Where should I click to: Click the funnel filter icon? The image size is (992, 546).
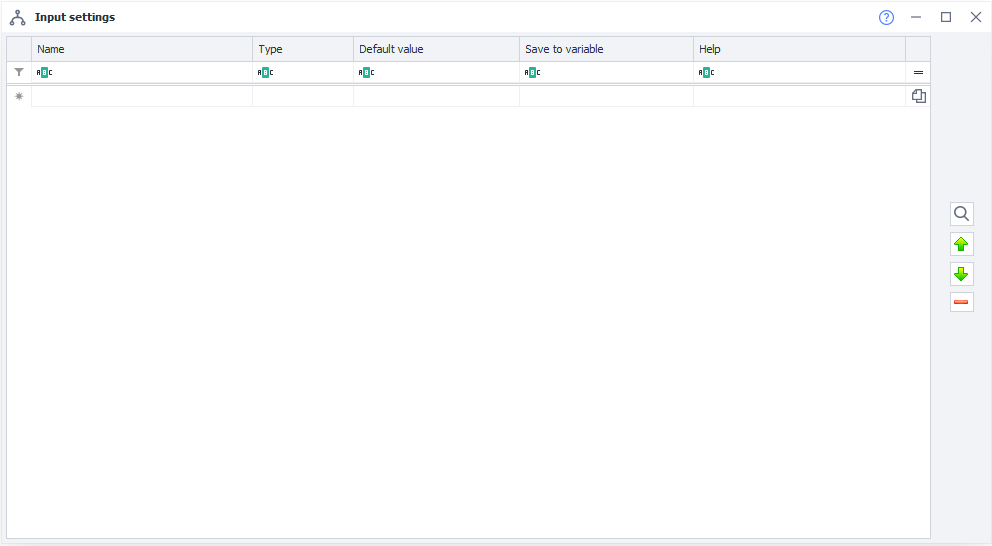tap(19, 72)
